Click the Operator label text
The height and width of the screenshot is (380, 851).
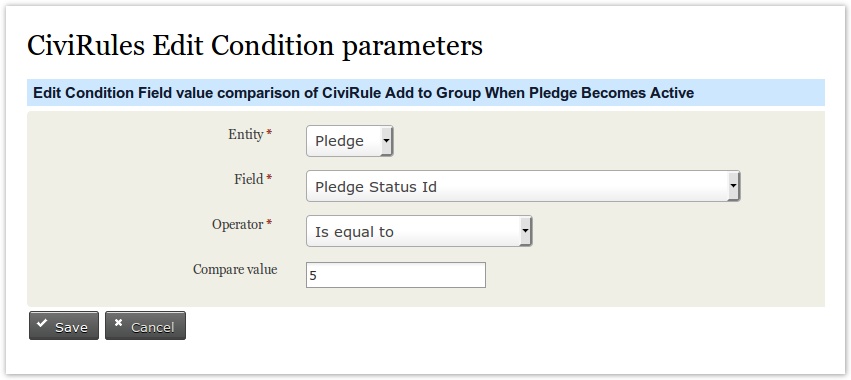[238, 224]
